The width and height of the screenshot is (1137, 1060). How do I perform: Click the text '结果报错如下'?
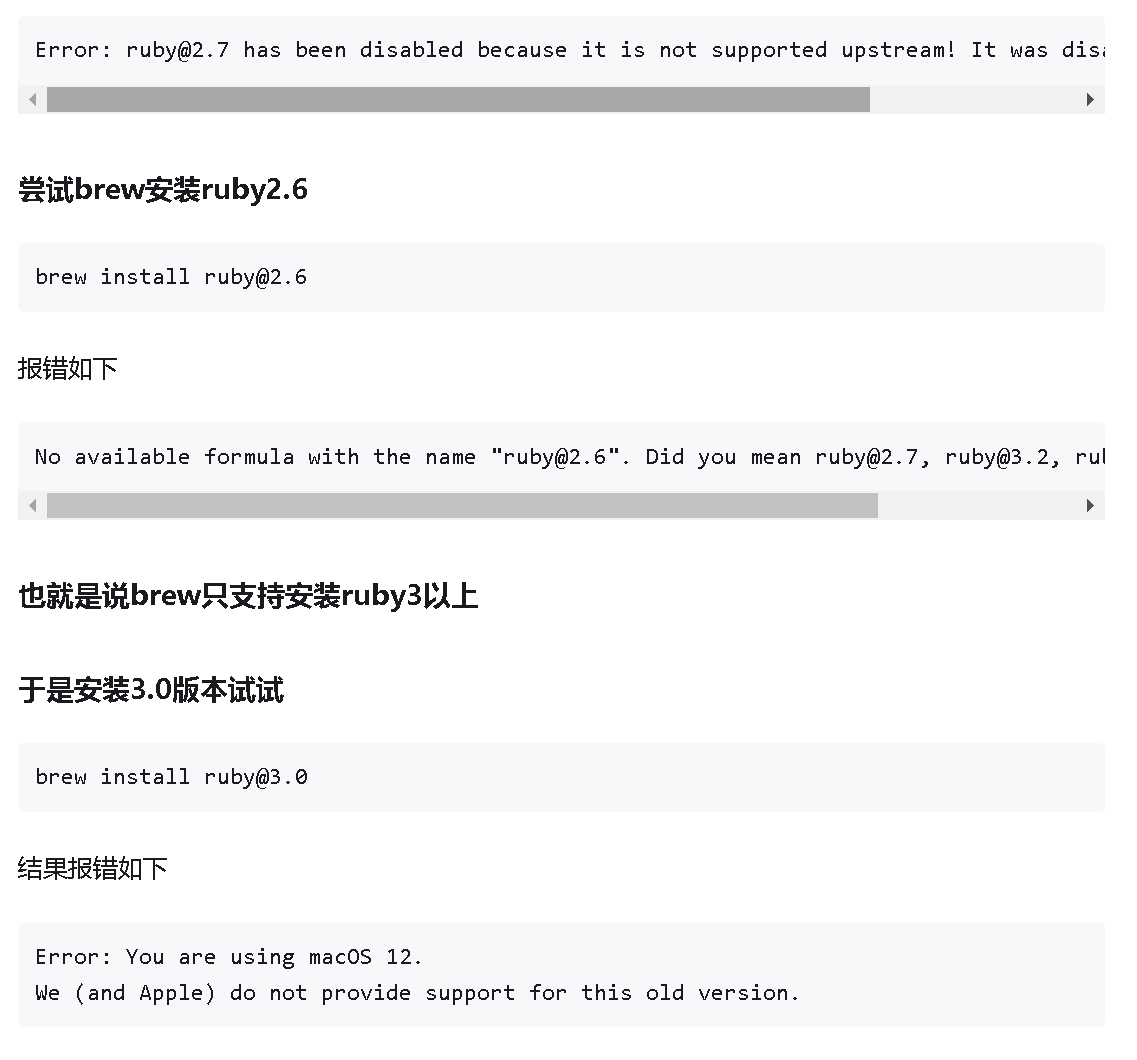pyautogui.click(x=92, y=869)
